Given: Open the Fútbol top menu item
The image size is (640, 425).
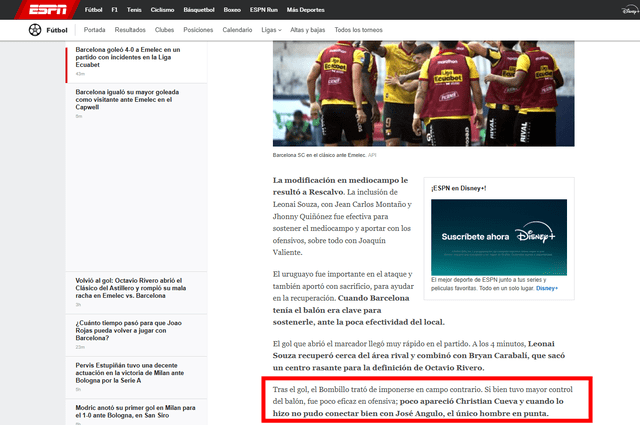Looking at the screenshot, I should click(93, 10).
